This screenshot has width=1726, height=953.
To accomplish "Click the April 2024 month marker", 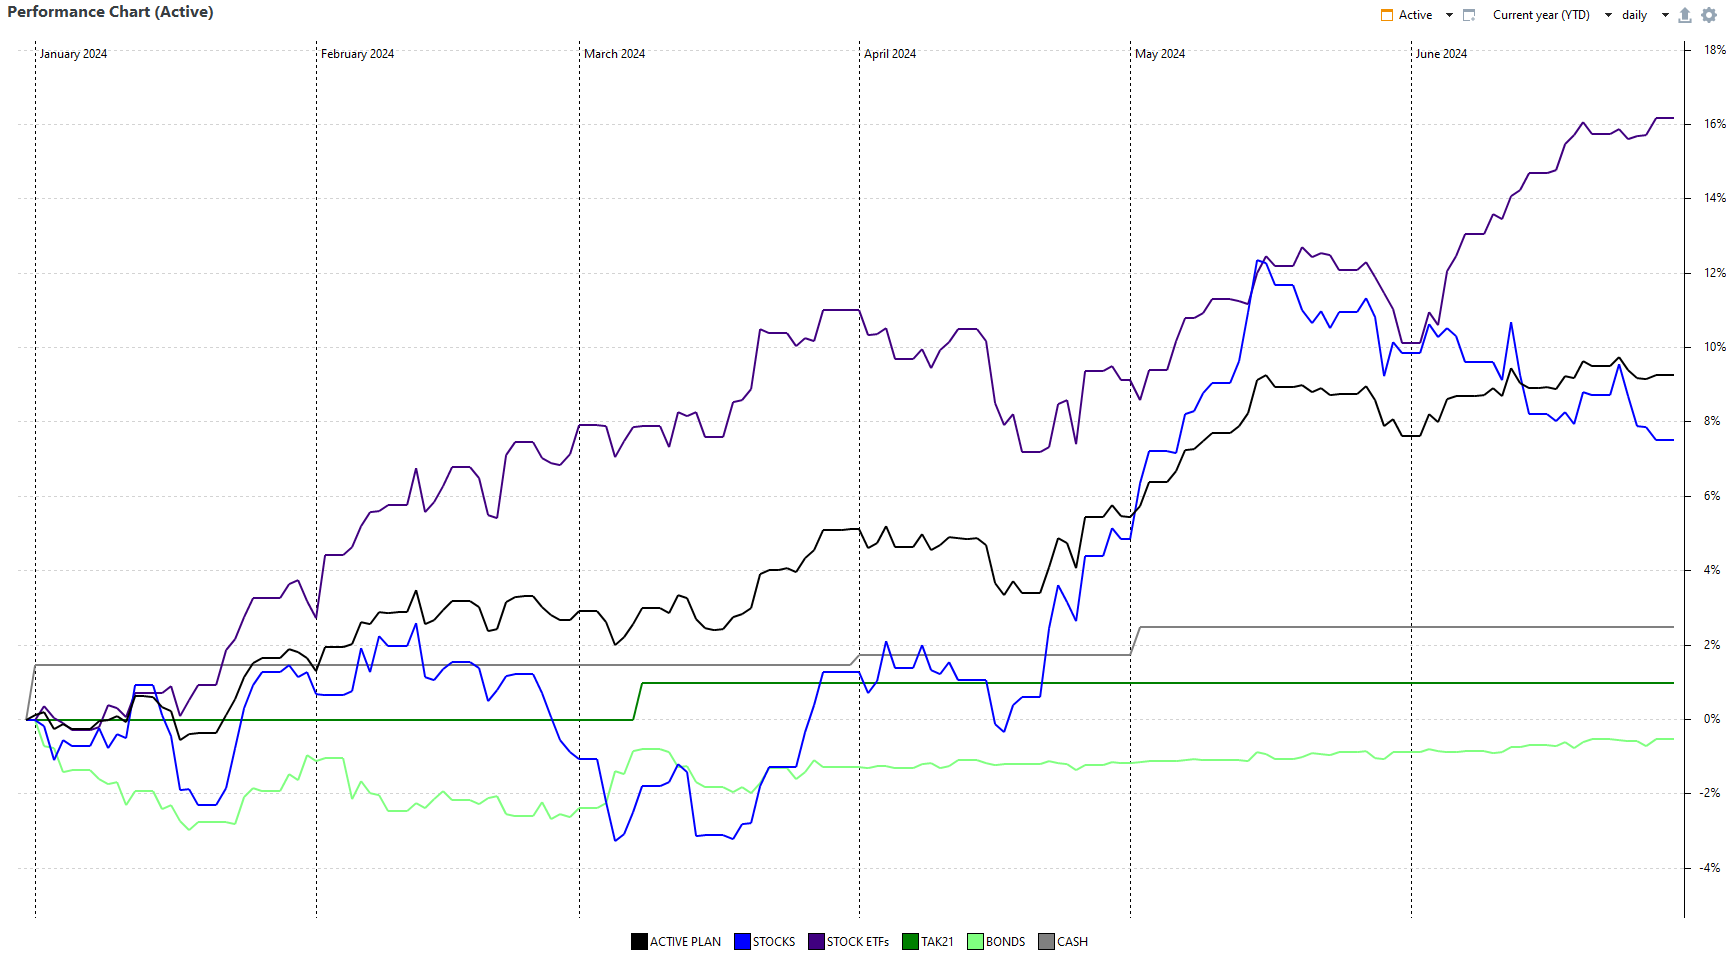I will (x=889, y=54).
